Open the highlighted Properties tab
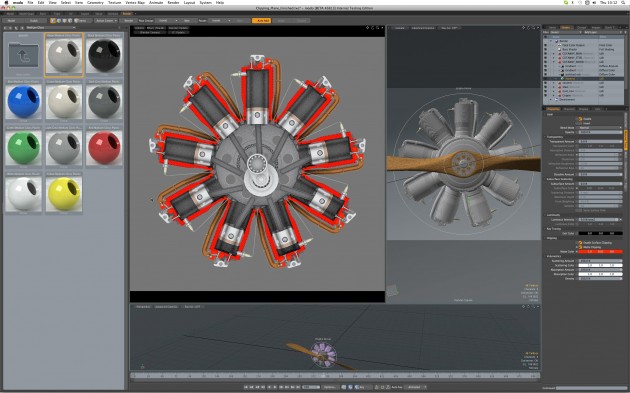 pyautogui.click(x=553, y=109)
